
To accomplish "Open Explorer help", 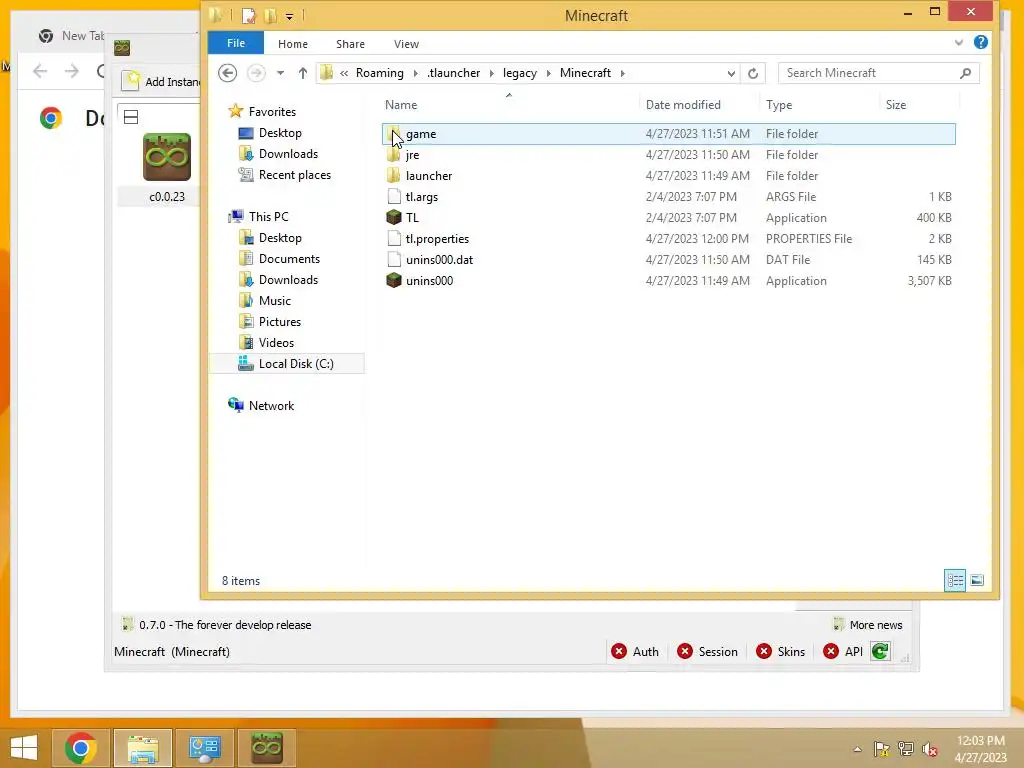I will [x=980, y=42].
